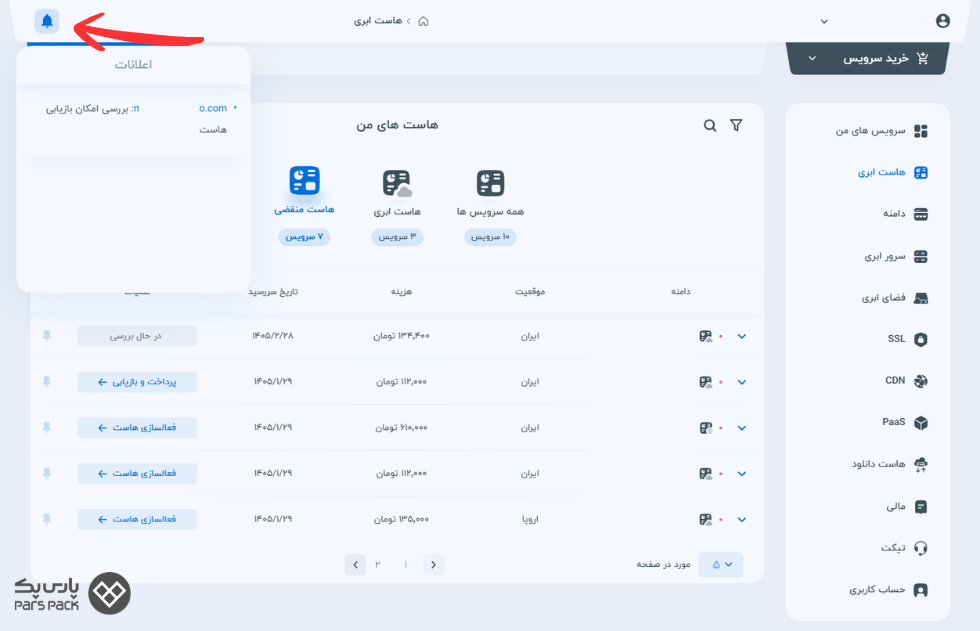This screenshot has width=980, height=631.
Task: Pin the پرداخت و بازیابی row
Action: tap(47, 382)
